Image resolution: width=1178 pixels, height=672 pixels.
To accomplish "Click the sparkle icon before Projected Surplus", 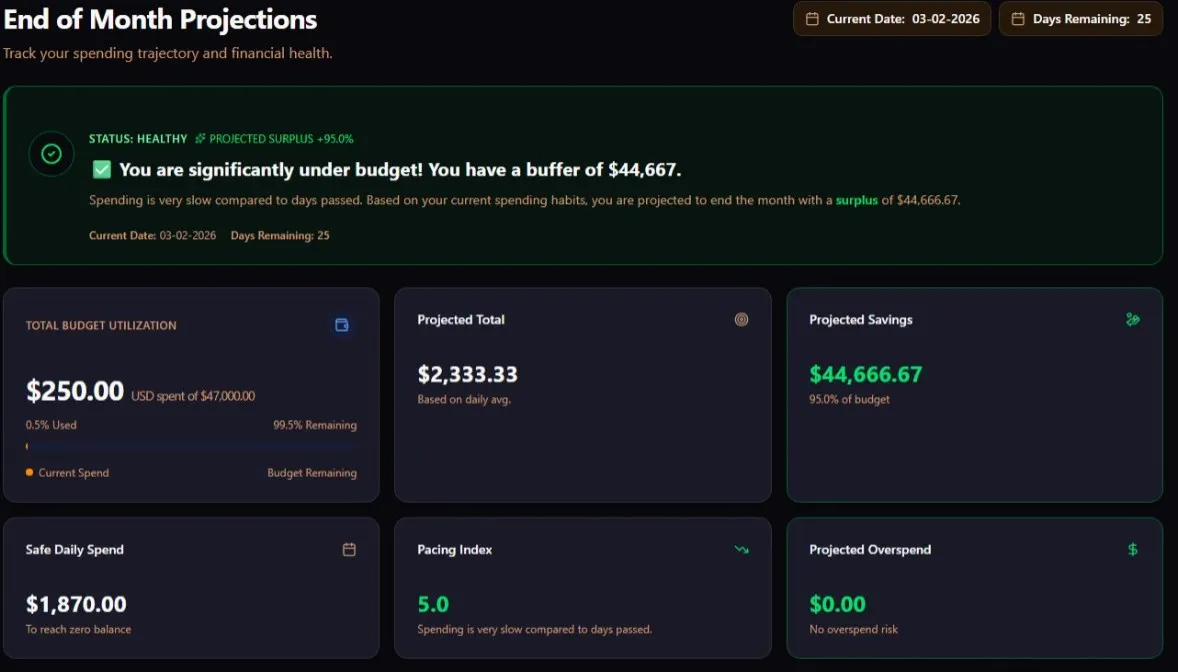I will tap(200, 138).
